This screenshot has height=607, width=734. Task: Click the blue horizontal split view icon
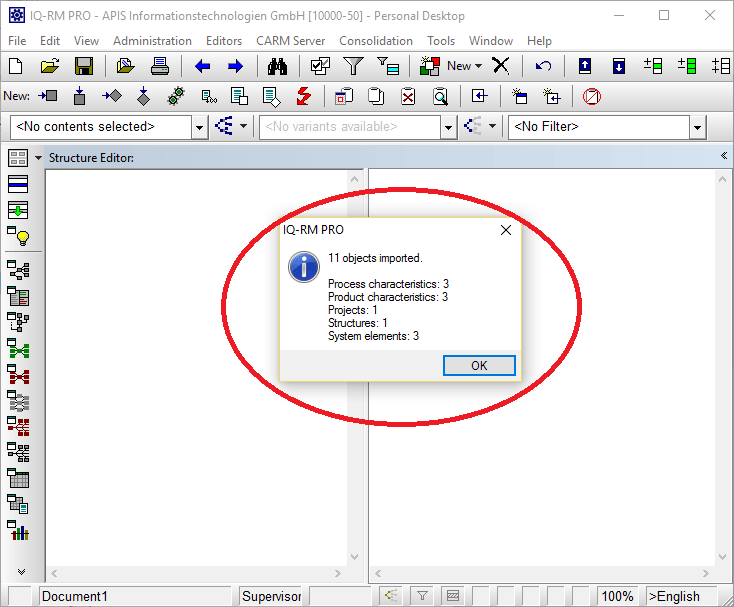[x=18, y=184]
